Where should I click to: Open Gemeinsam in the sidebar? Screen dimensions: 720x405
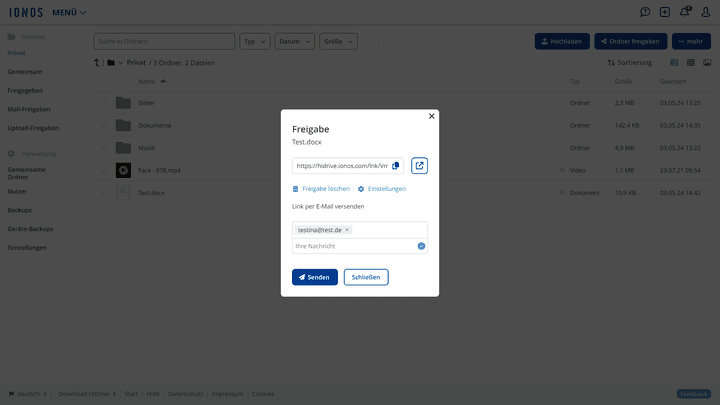pos(25,72)
